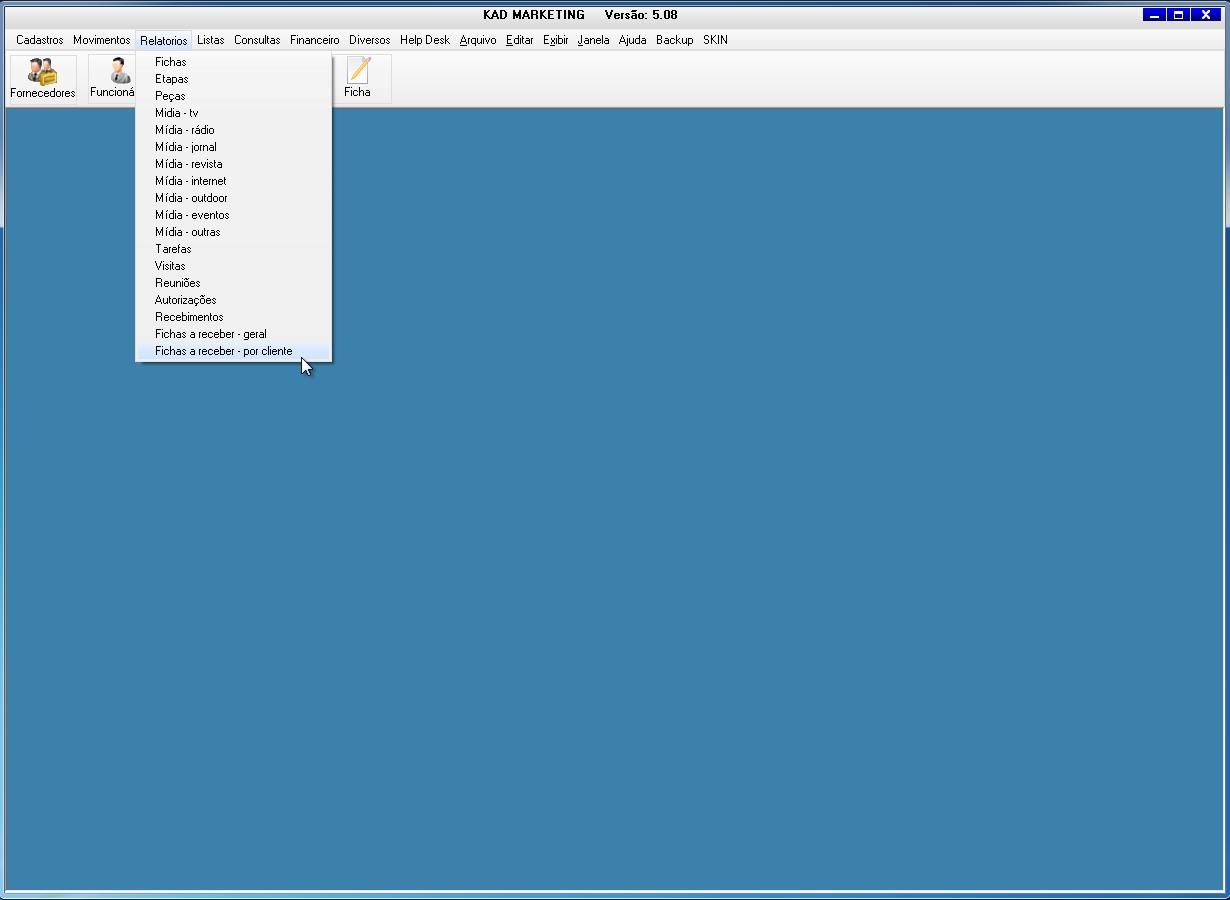1230x900 pixels.
Task: Open the Ficha pencil icon
Action: 357,79
